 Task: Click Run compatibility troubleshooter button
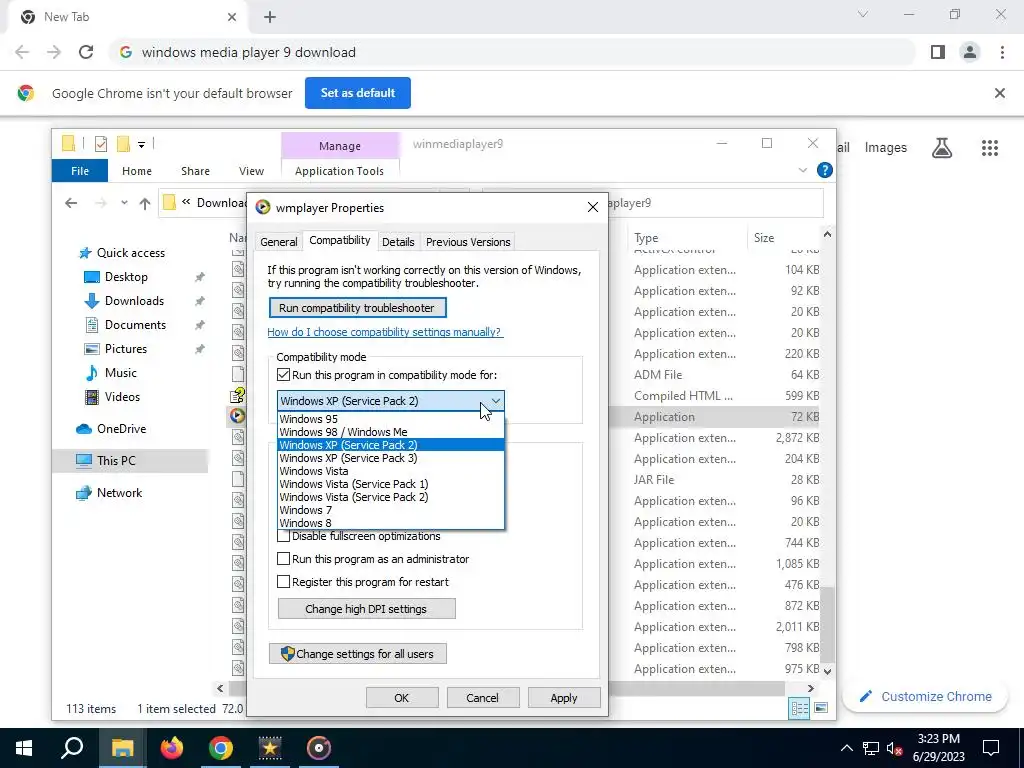pos(357,308)
